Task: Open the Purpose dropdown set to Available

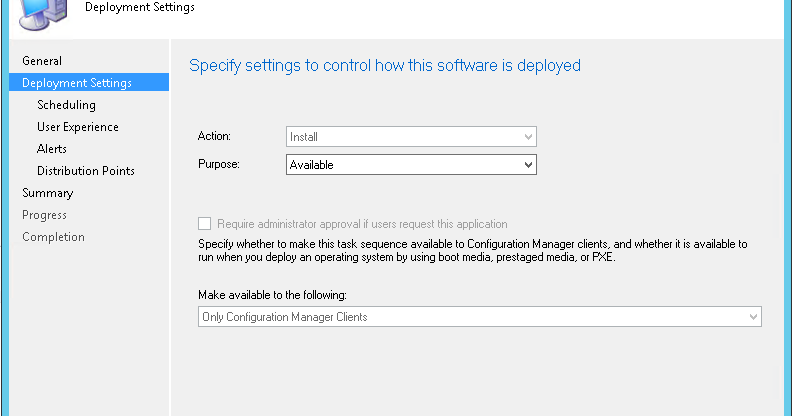Action: tap(411, 165)
